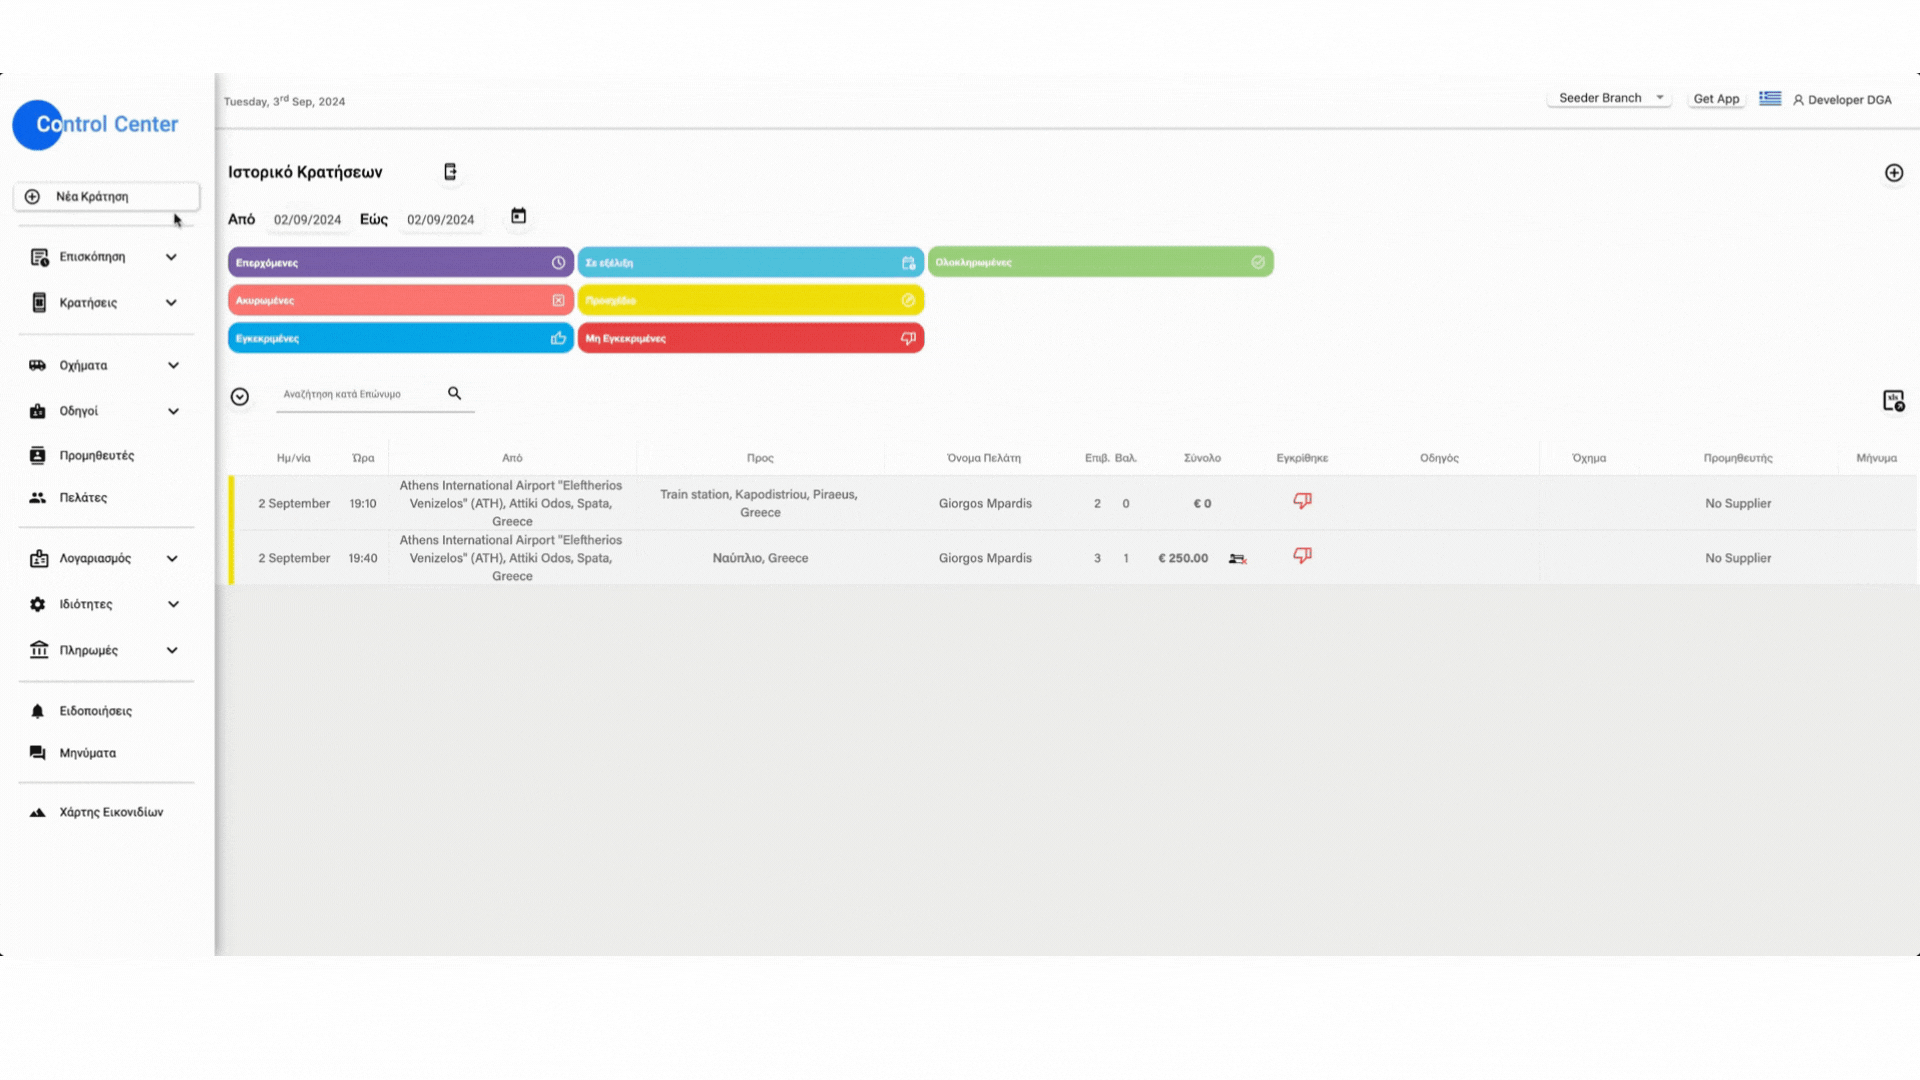This screenshot has width=1920, height=1080.
Task: Toggle the Ακυρωμένες status filter
Action: coord(400,300)
